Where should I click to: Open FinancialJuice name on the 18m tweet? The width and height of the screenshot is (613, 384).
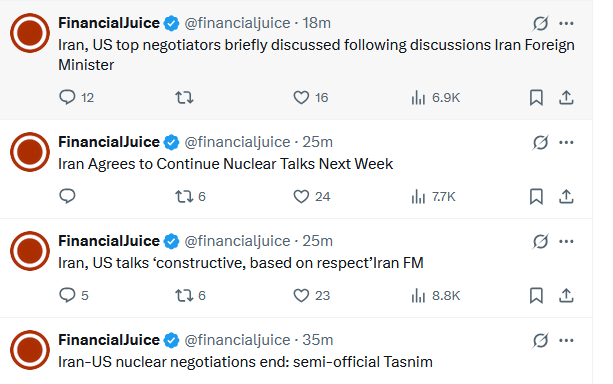coord(109,23)
